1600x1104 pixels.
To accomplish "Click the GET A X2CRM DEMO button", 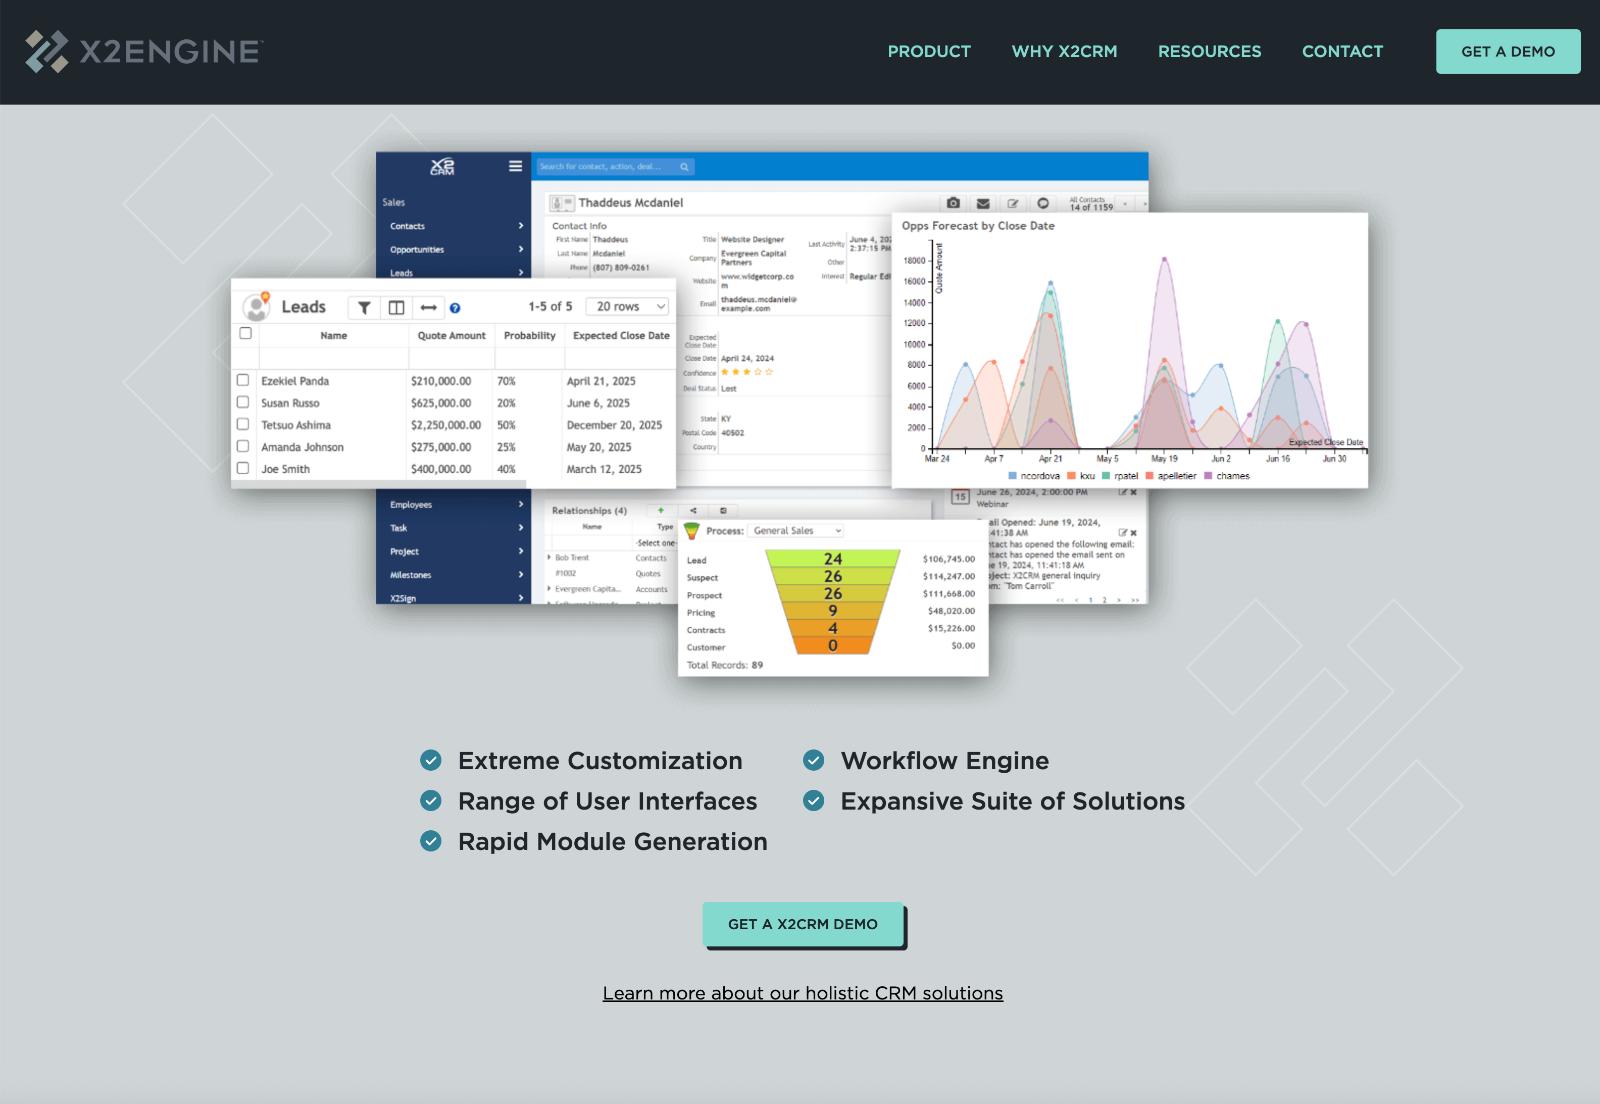I will (x=803, y=924).
